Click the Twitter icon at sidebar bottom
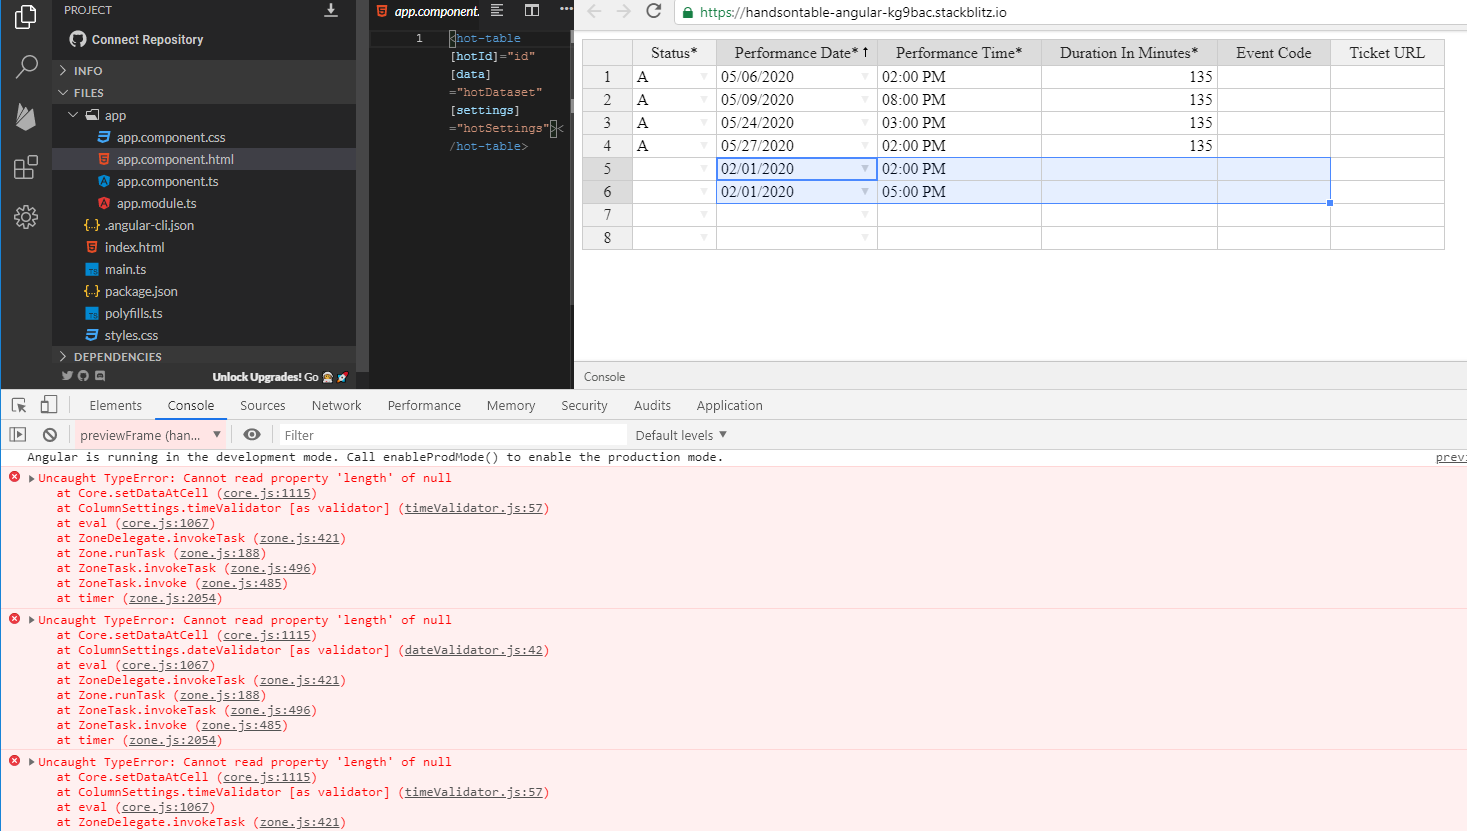 point(67,376)
